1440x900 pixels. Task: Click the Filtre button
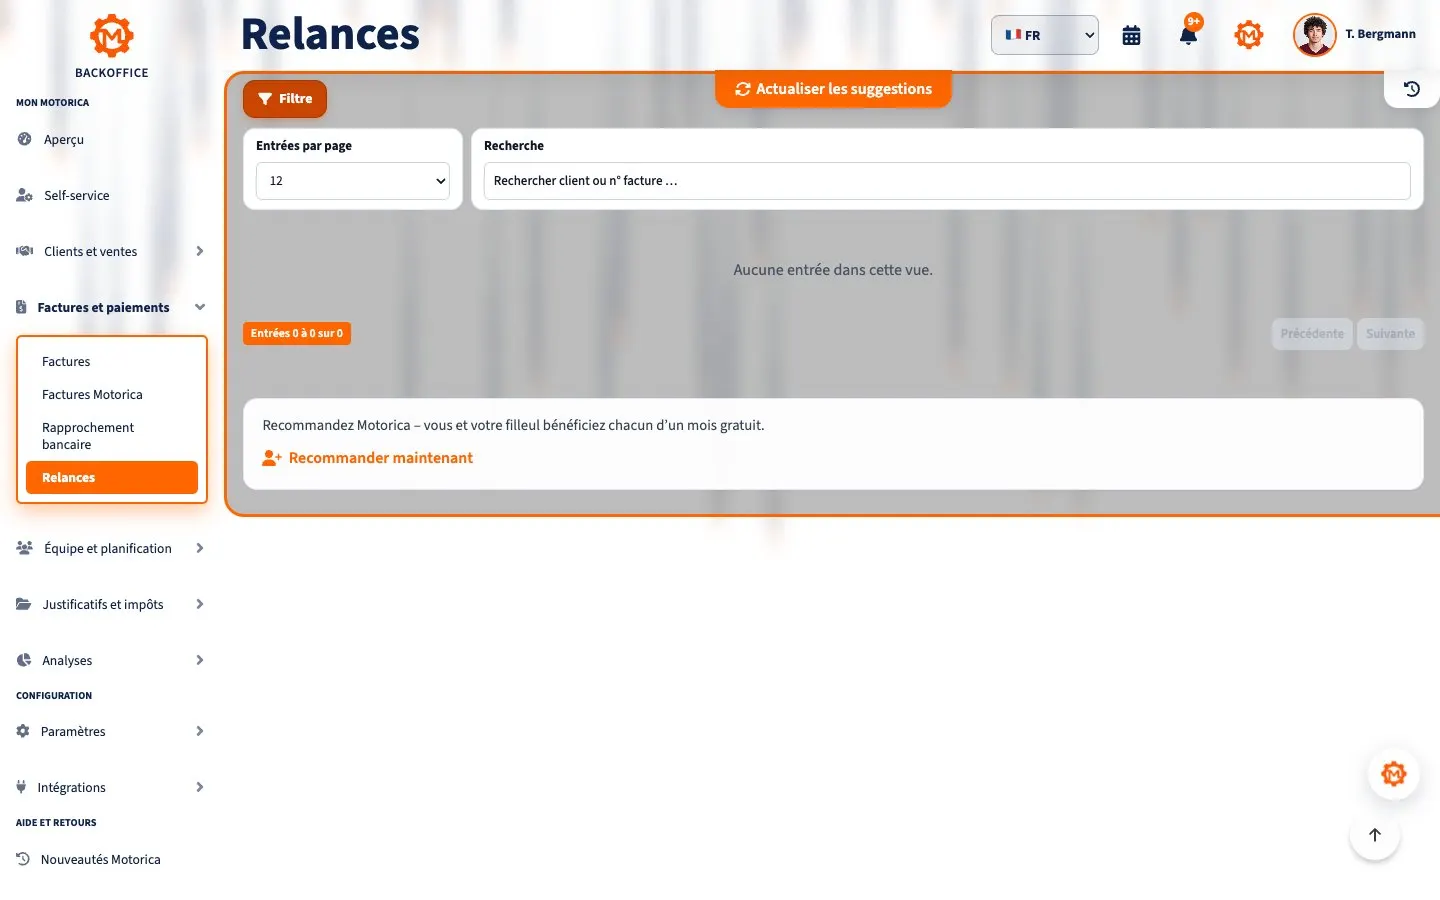(x=285, y=99)
